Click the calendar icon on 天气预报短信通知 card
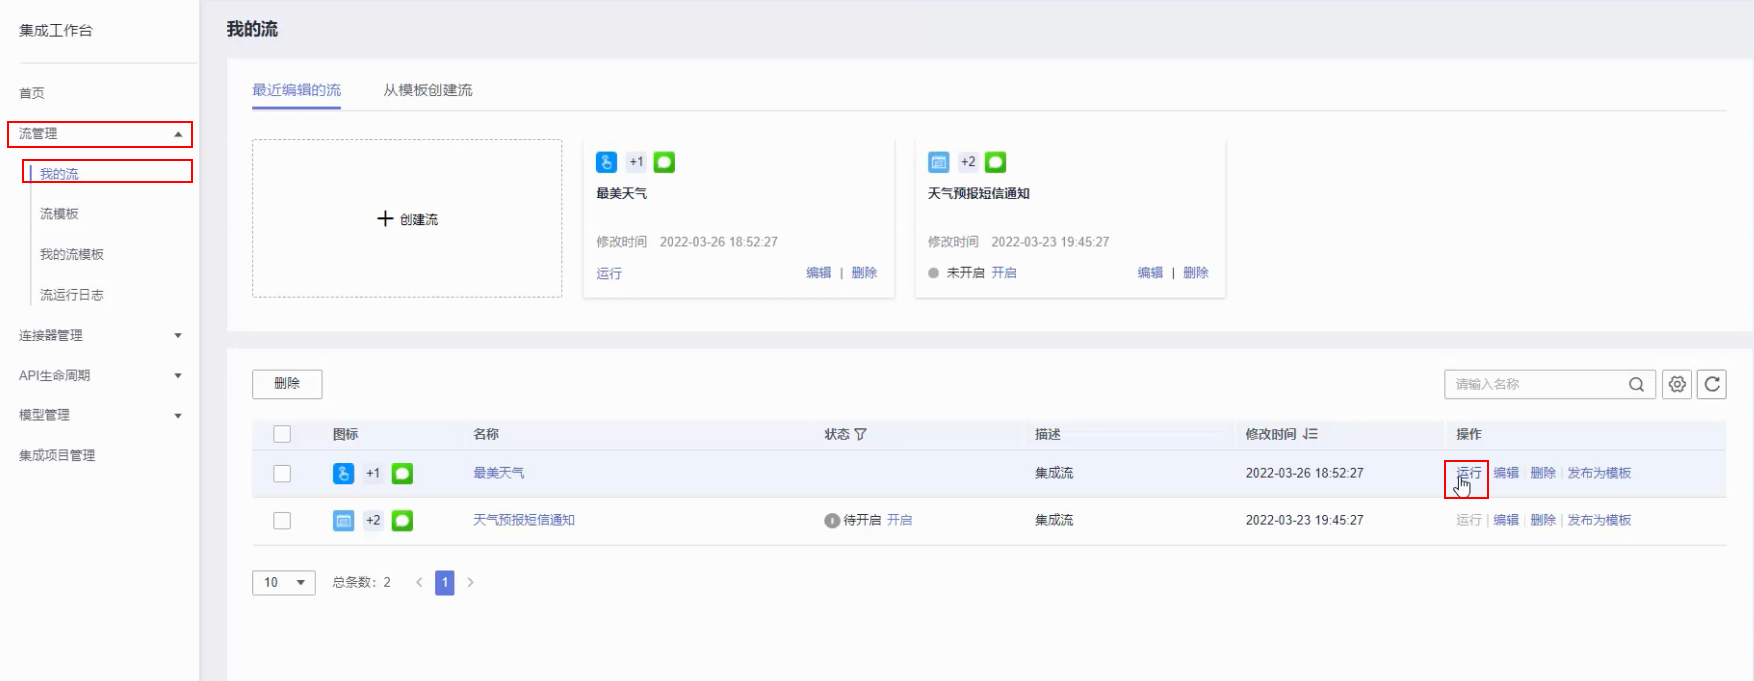 [x=938, y=162]
